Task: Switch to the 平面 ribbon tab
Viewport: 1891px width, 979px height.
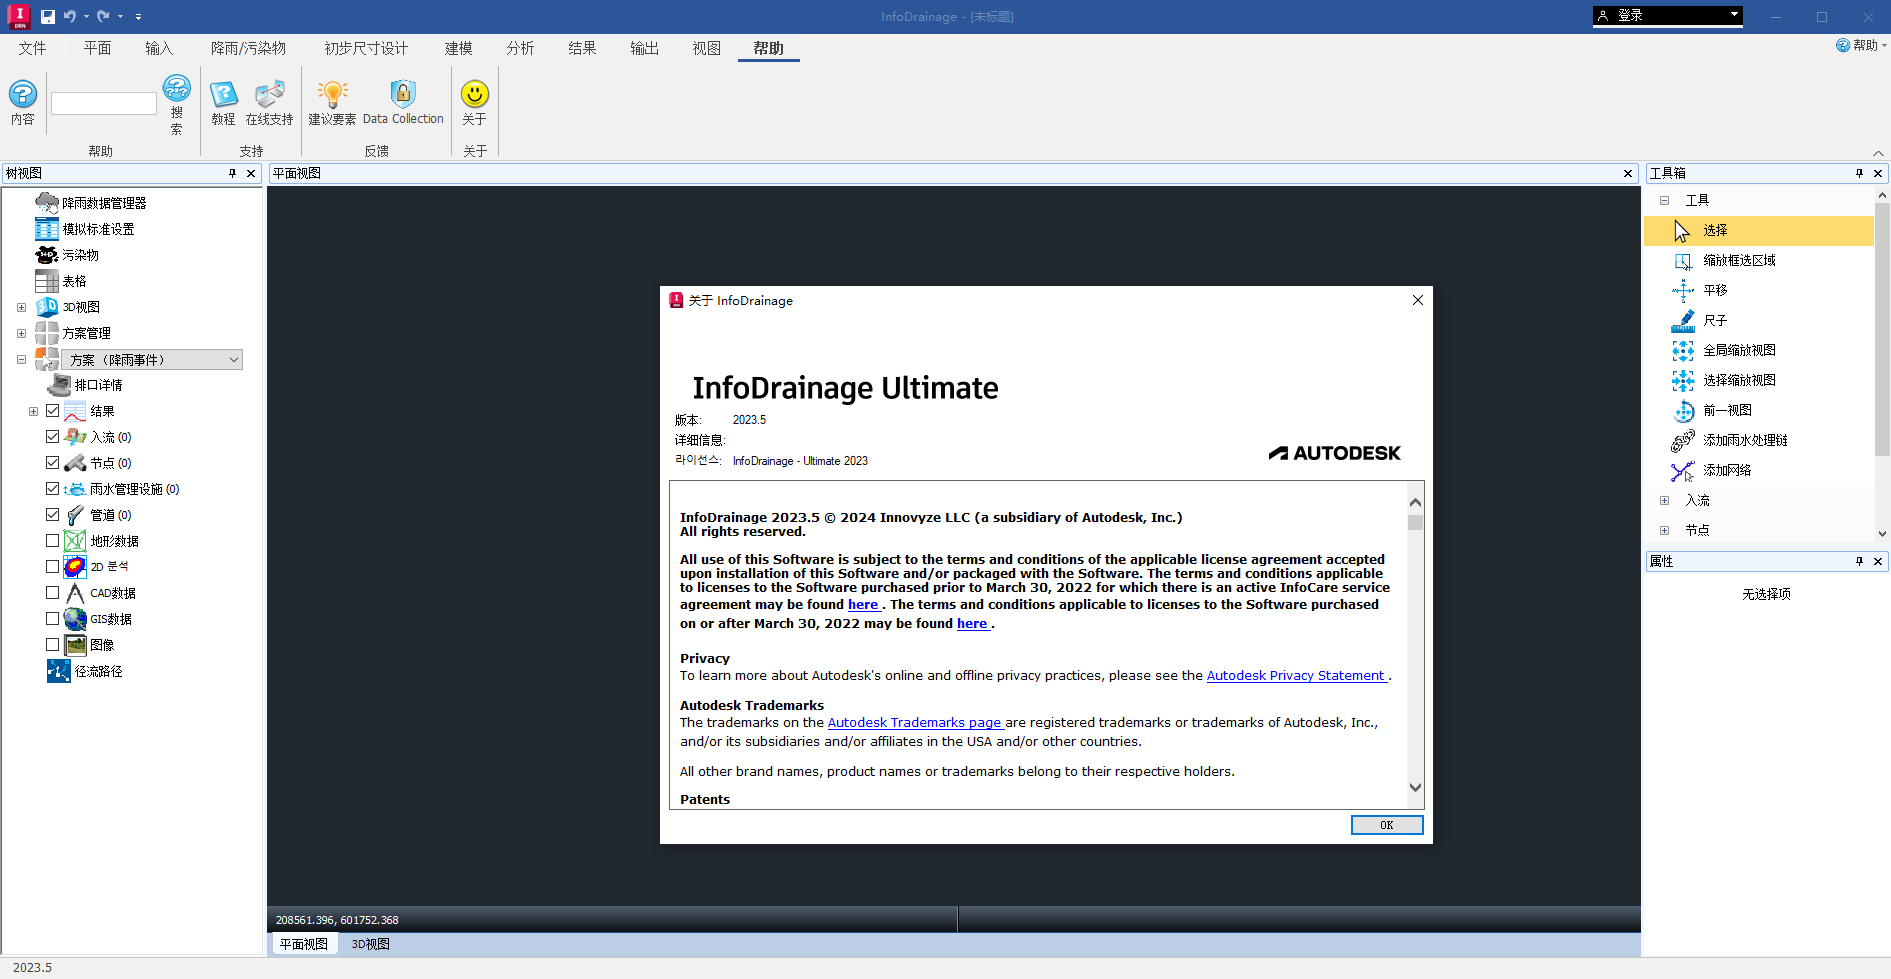Action: coord(97,48)
